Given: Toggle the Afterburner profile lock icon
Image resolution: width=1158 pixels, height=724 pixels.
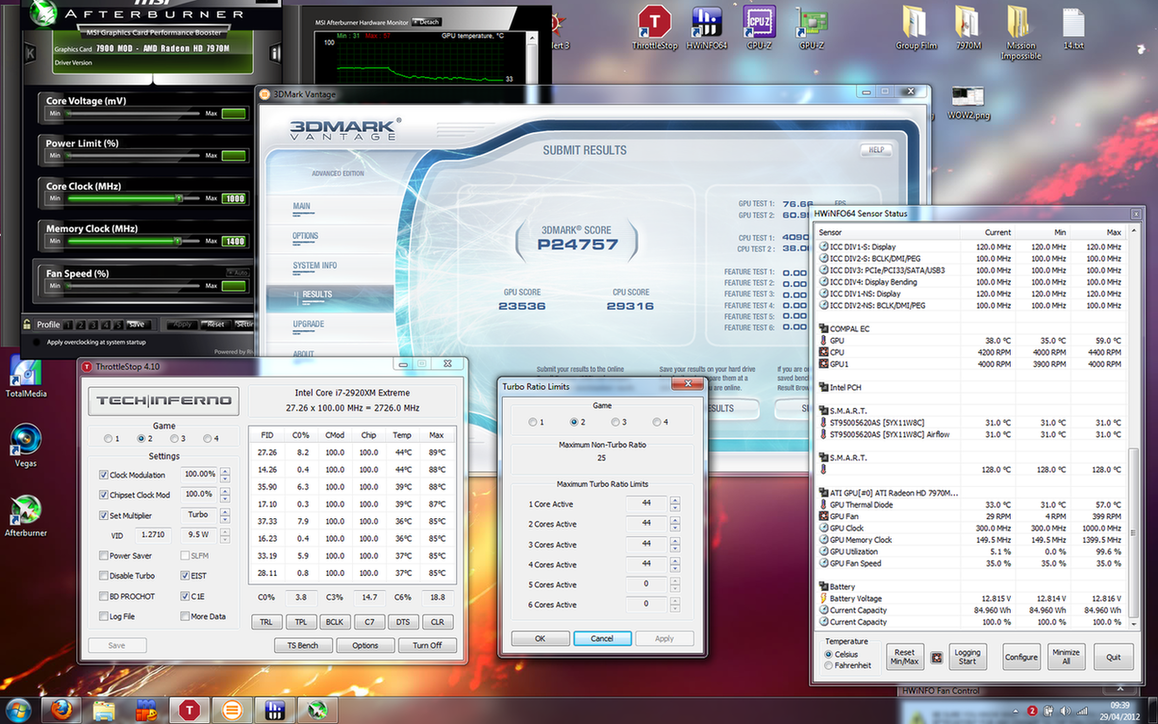Looking at the screenshot, I should tap(27, 324).
